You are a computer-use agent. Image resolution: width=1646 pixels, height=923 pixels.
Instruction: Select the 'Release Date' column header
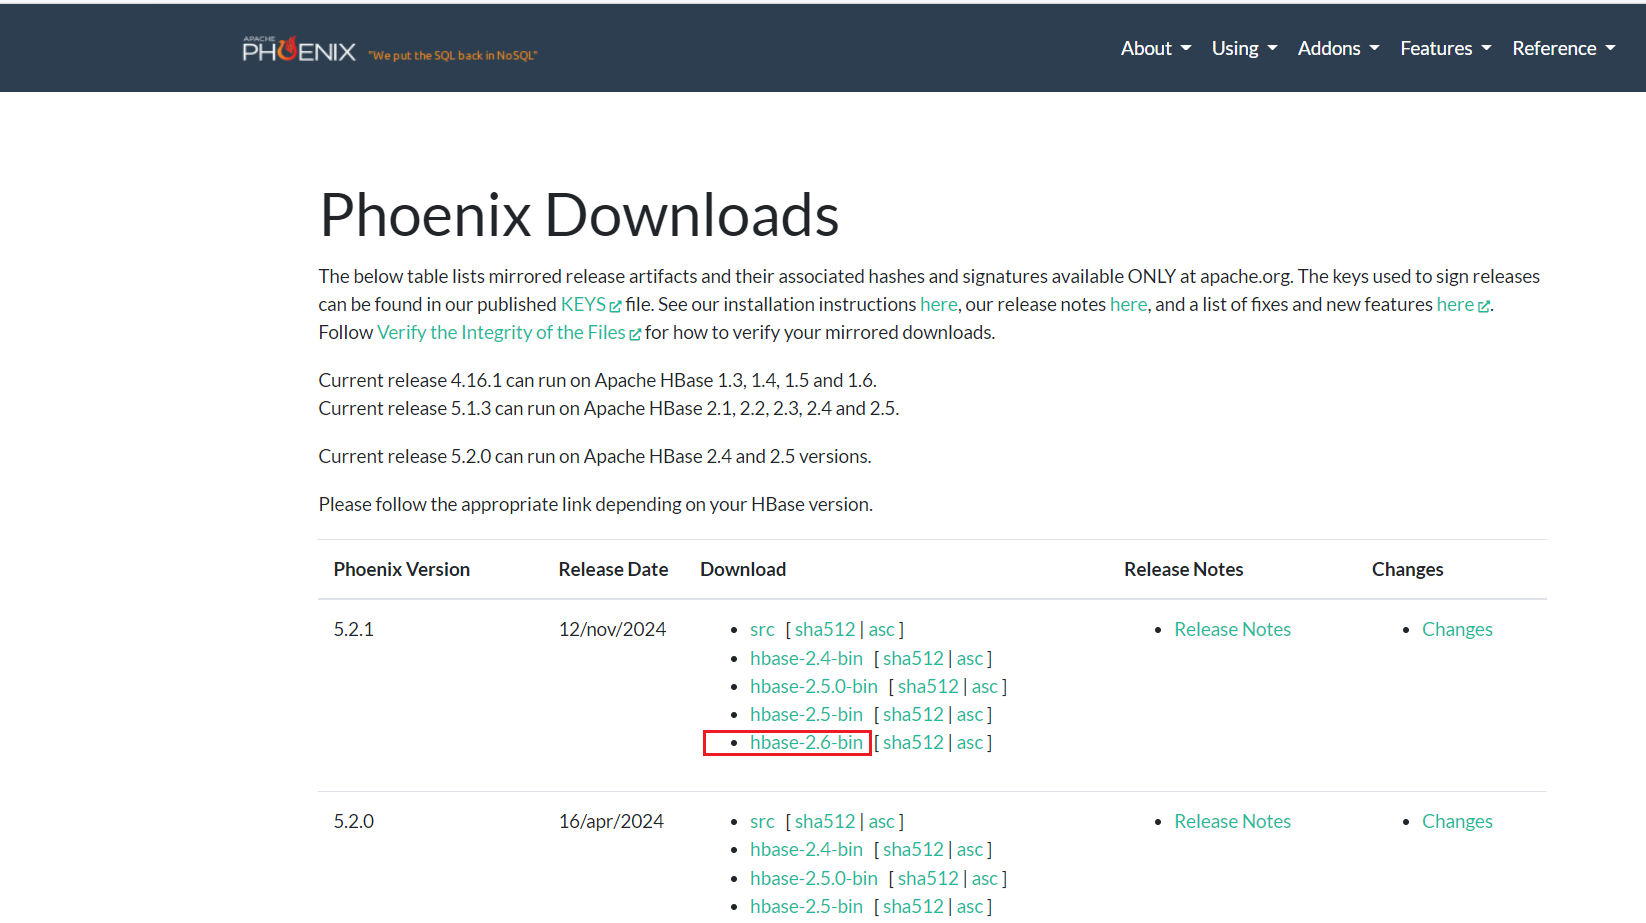pyautogui.click(x=613, y=569)
